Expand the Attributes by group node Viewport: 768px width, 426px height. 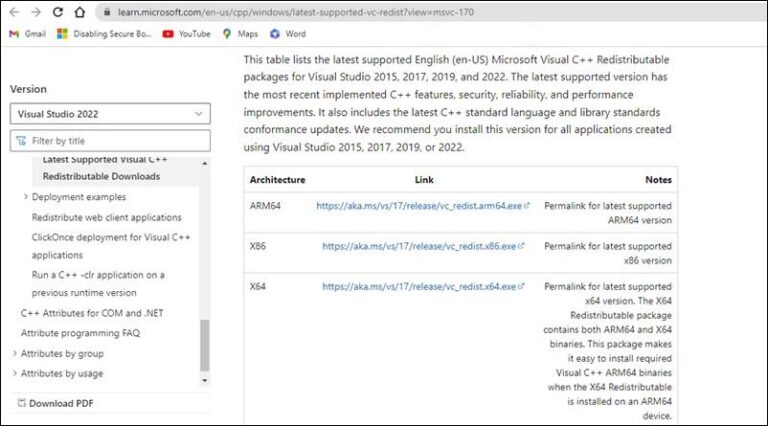14,353
